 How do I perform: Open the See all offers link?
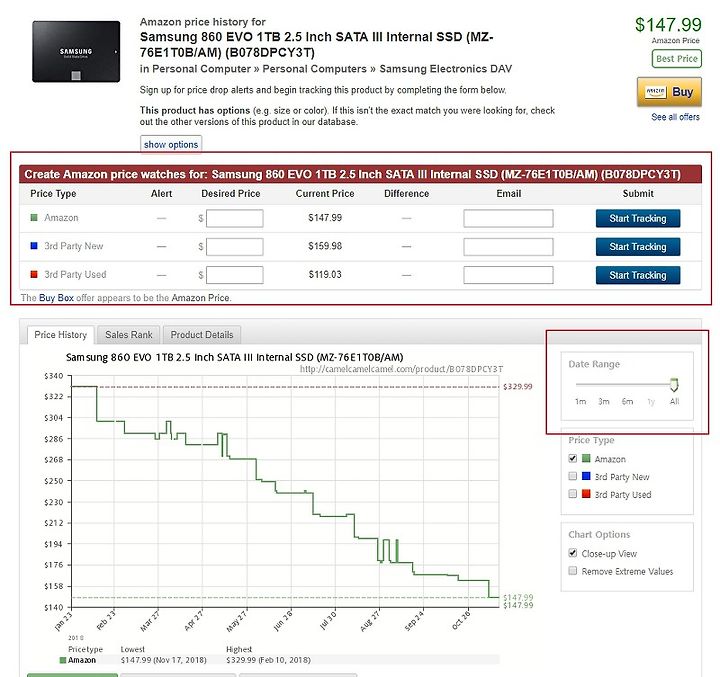coord(675,117)
